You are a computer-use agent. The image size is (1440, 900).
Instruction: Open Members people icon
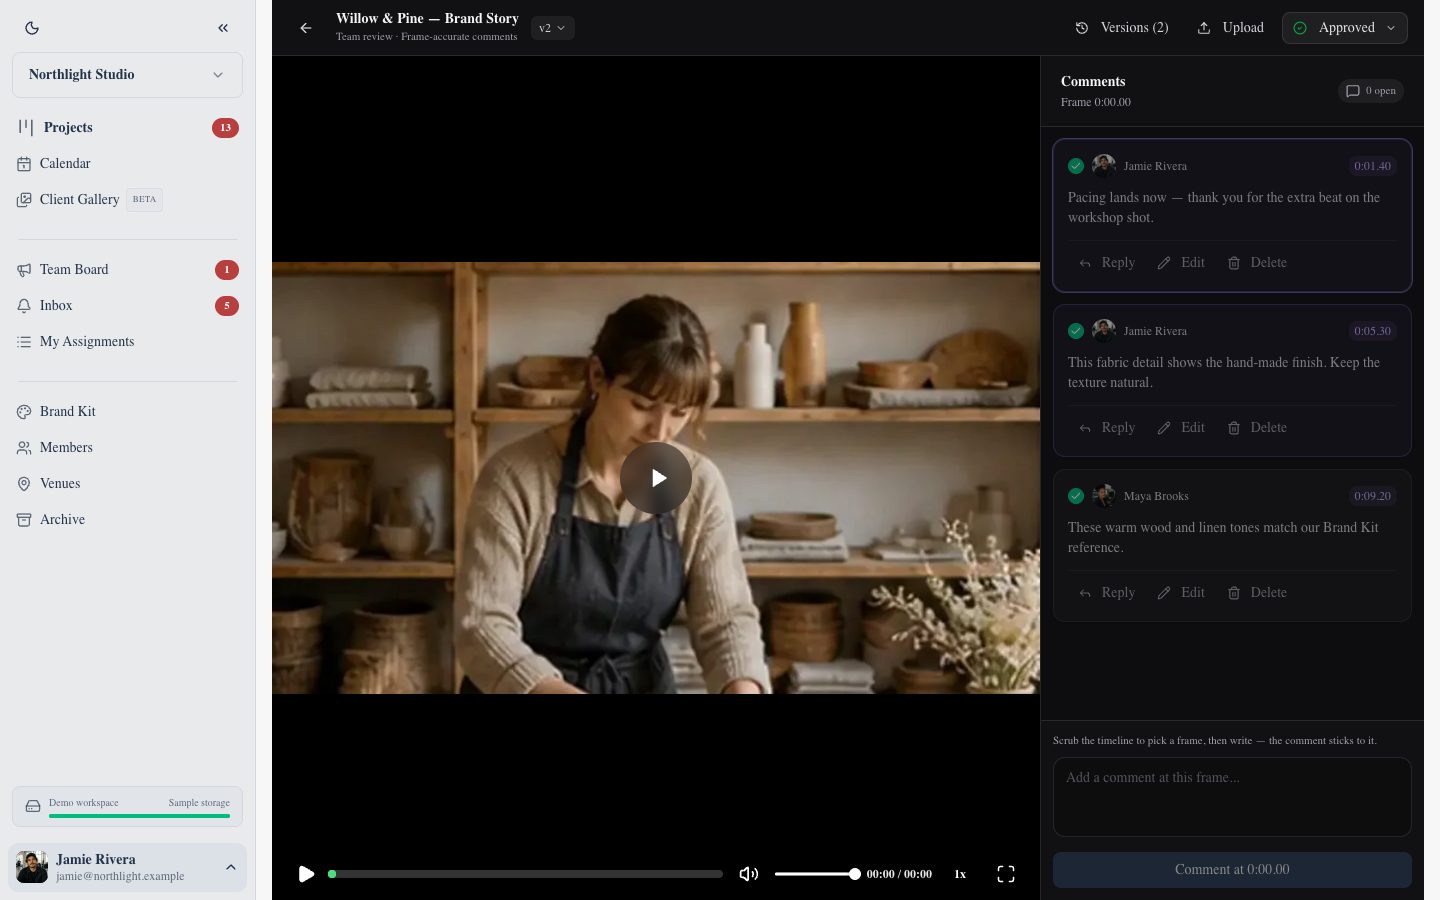(x=24, y=447)
